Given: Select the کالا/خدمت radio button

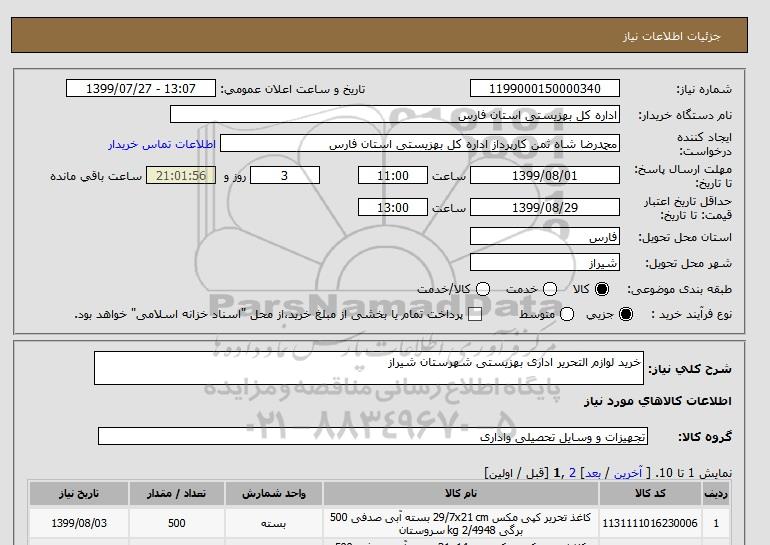Looking at the screenshot, I should (x=483, y=289).
